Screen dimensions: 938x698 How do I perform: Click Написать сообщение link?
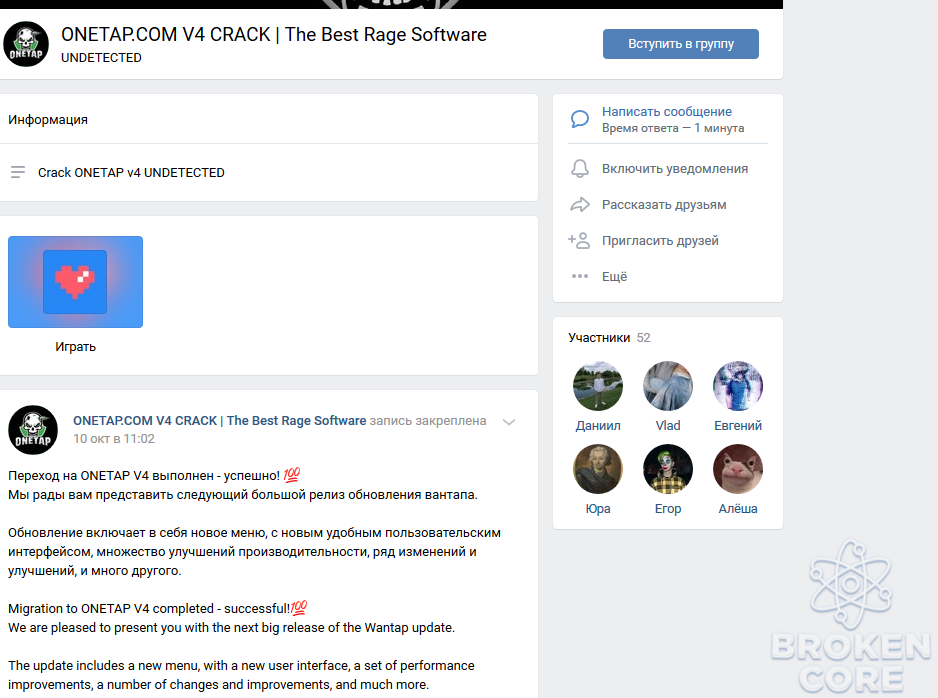[666, 111]
